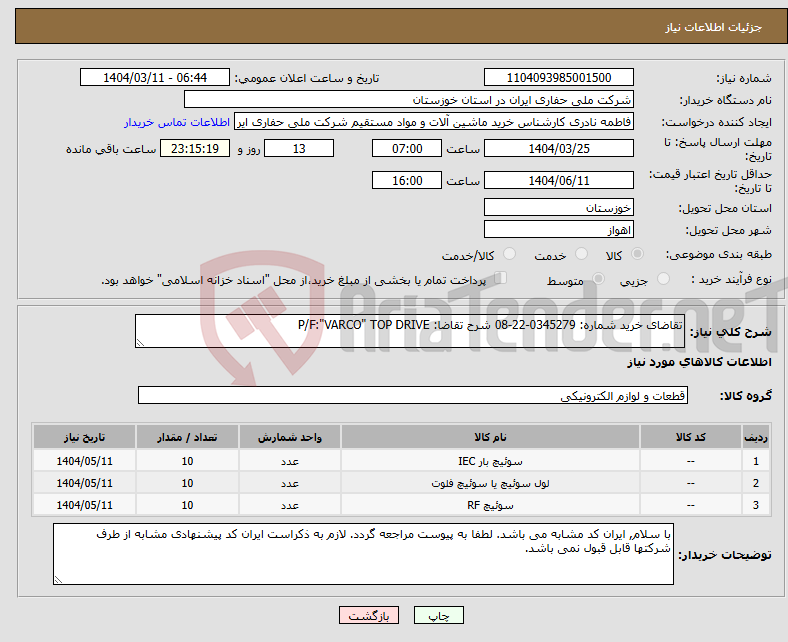Click the delivery city field اهواز

point(558,229)
